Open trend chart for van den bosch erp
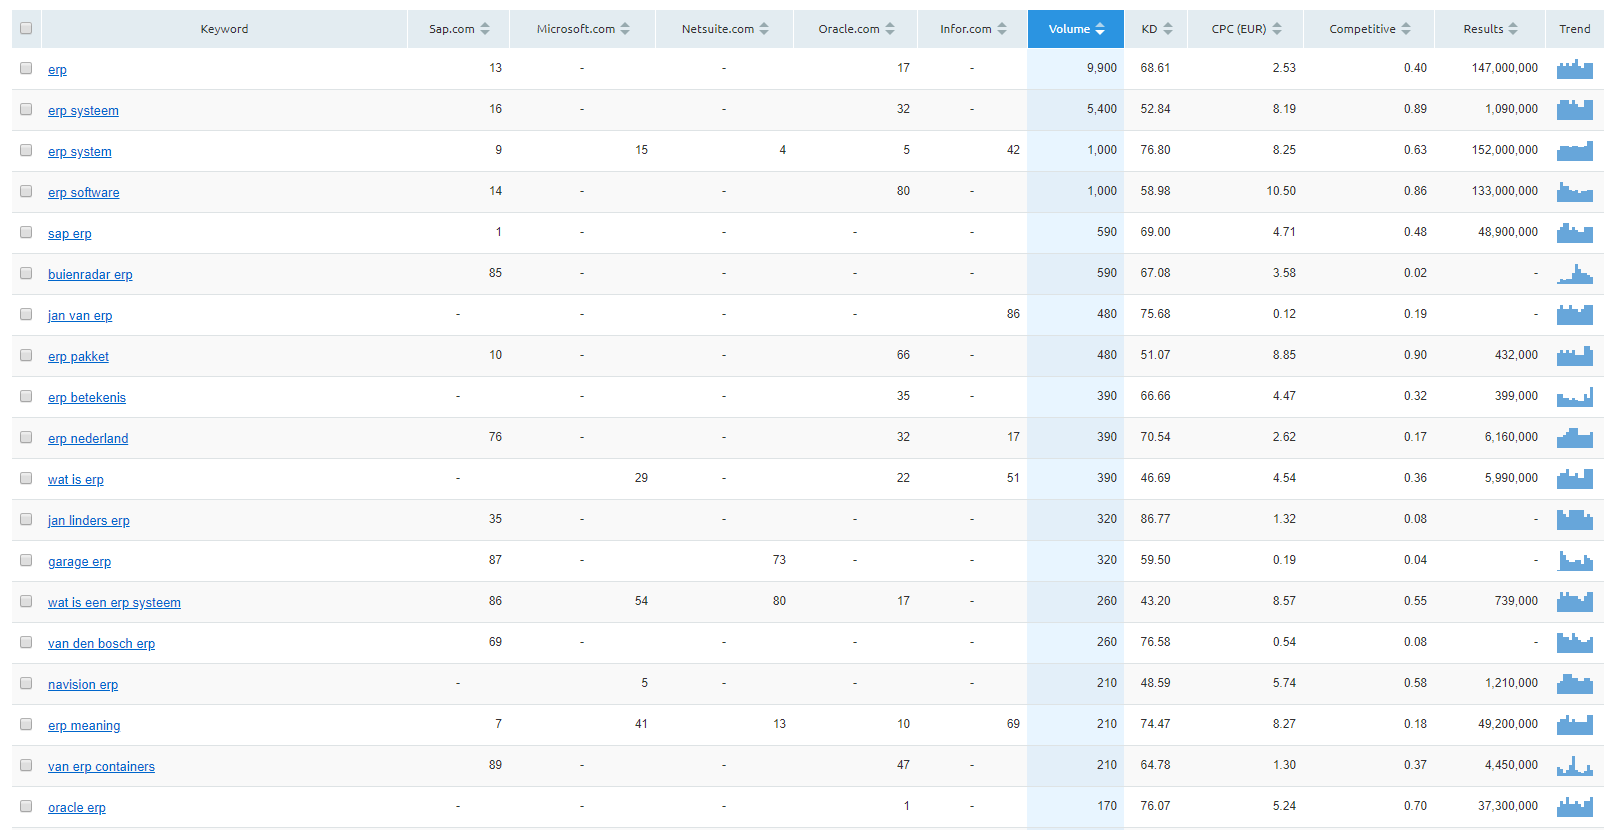This screenshot has width=1619, height=830. [1574, 643]
